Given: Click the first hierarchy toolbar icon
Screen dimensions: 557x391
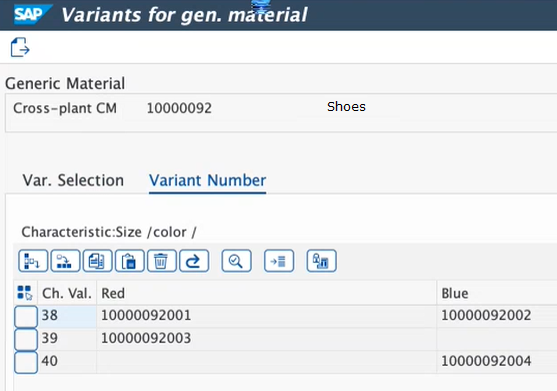Looking at the screenshot, I should [33, 261].
